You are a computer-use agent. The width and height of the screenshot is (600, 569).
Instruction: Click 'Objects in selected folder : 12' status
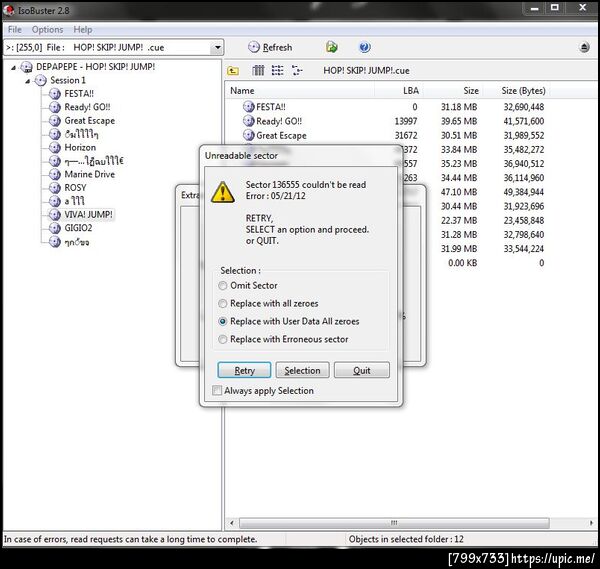click(406, 539)
